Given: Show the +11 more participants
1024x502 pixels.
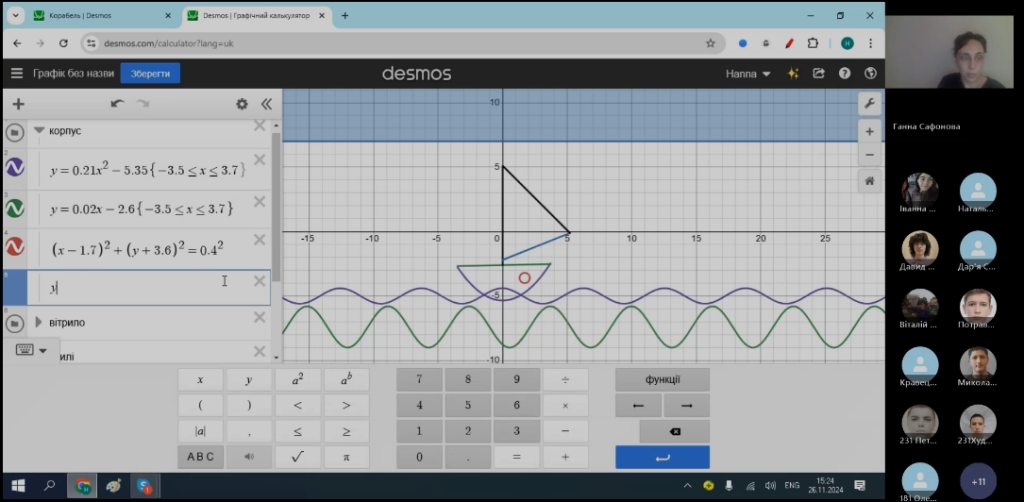Looking at the screenshot, I should 978,482.
